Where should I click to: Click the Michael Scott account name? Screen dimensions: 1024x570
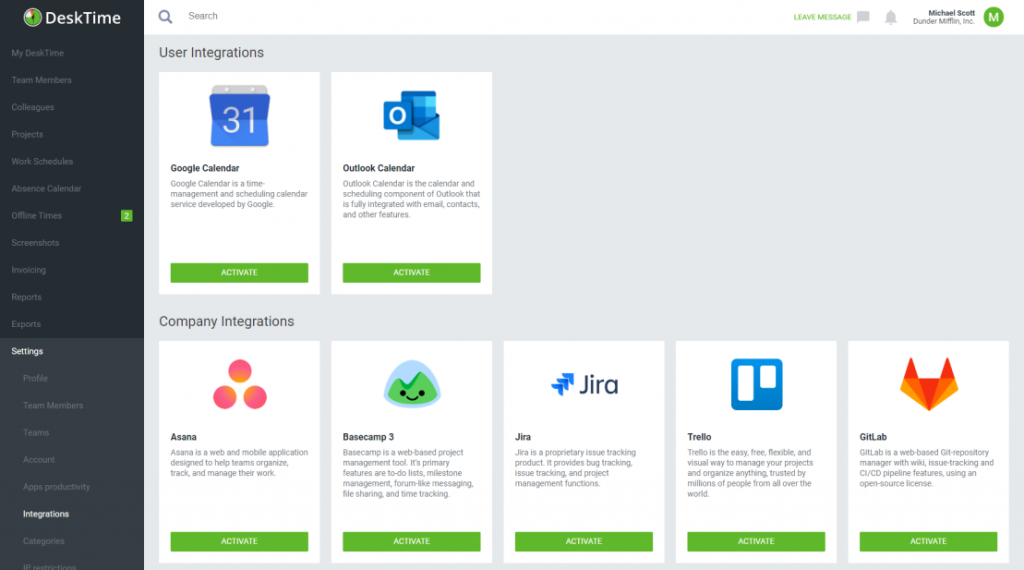click(951, 13)
